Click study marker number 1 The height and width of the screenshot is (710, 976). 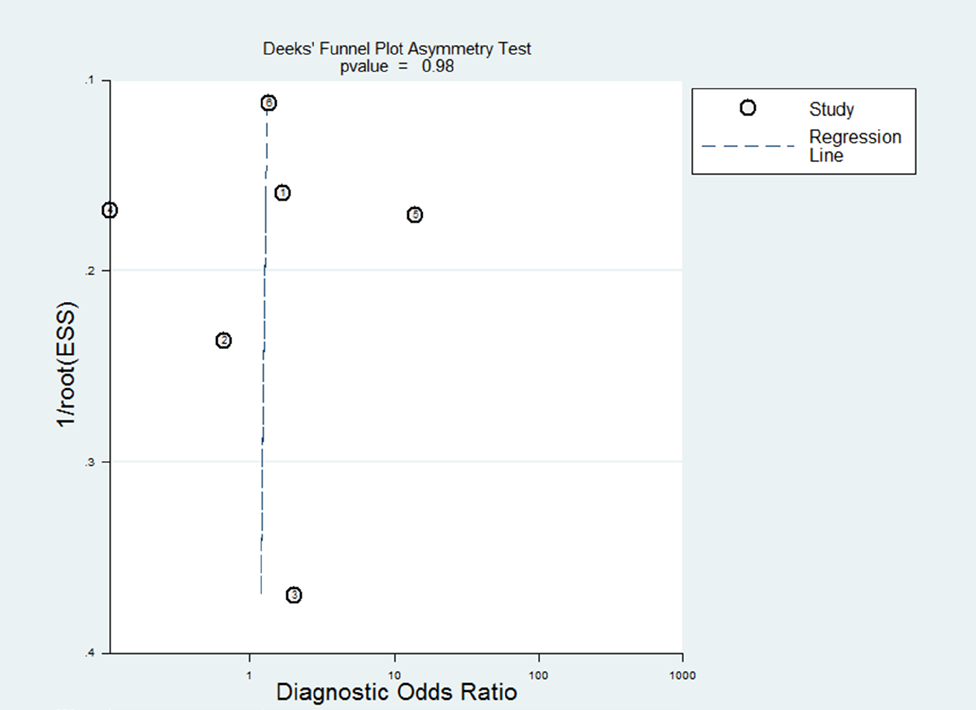282,192
